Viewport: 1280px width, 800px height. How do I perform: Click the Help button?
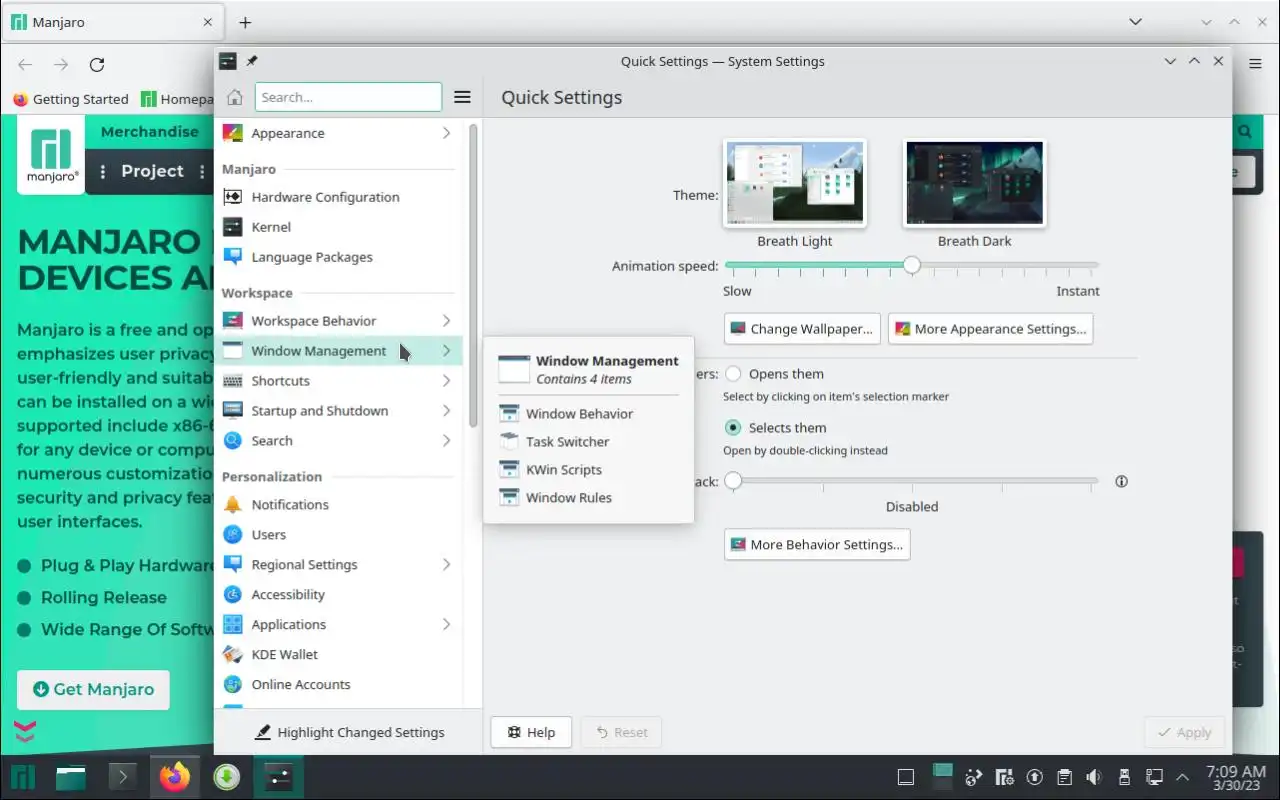(x=531, y=733)
